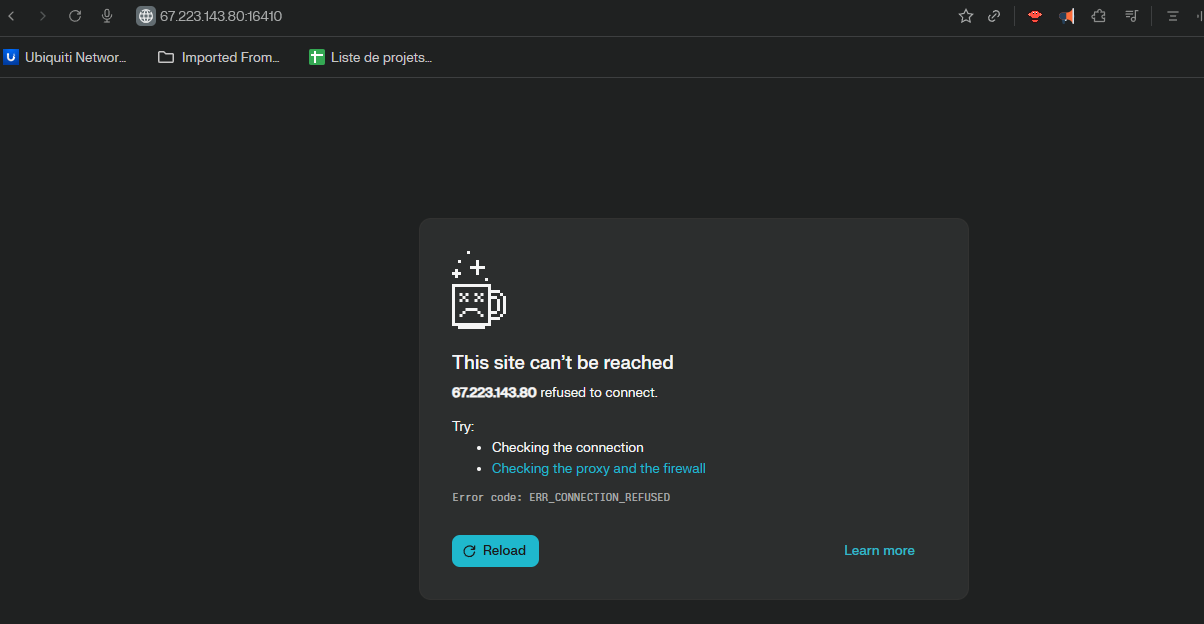
Task: Click the sad coffee mug error illustration
Action: click(x=478, y=292)
